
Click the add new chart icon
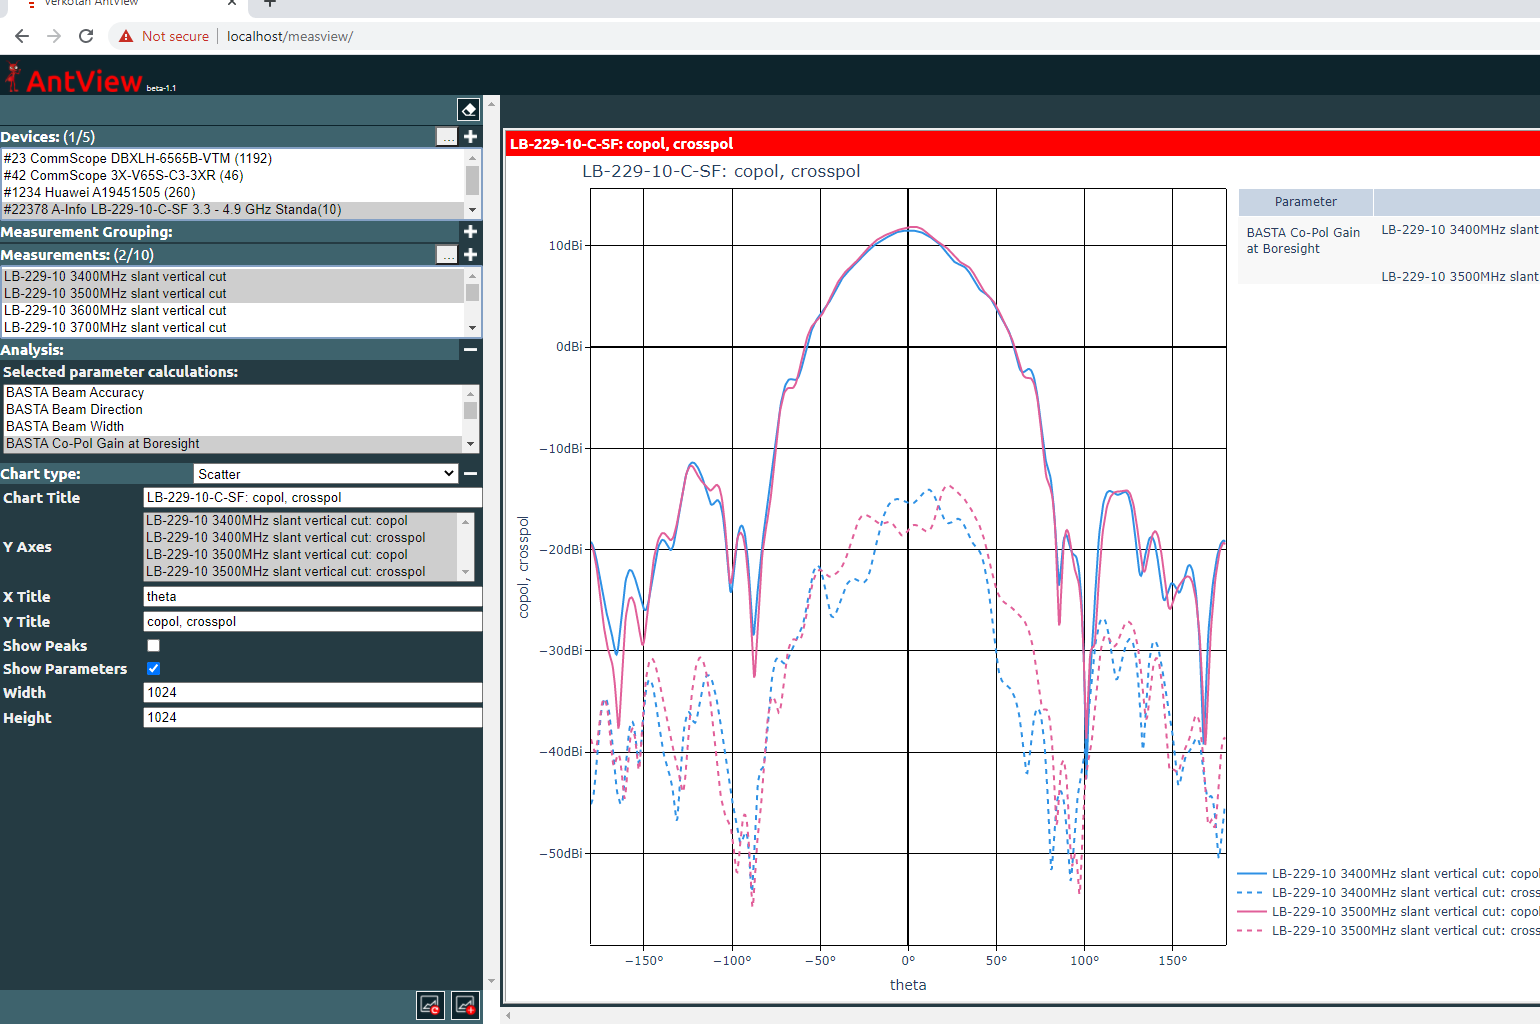[466, 1005]
